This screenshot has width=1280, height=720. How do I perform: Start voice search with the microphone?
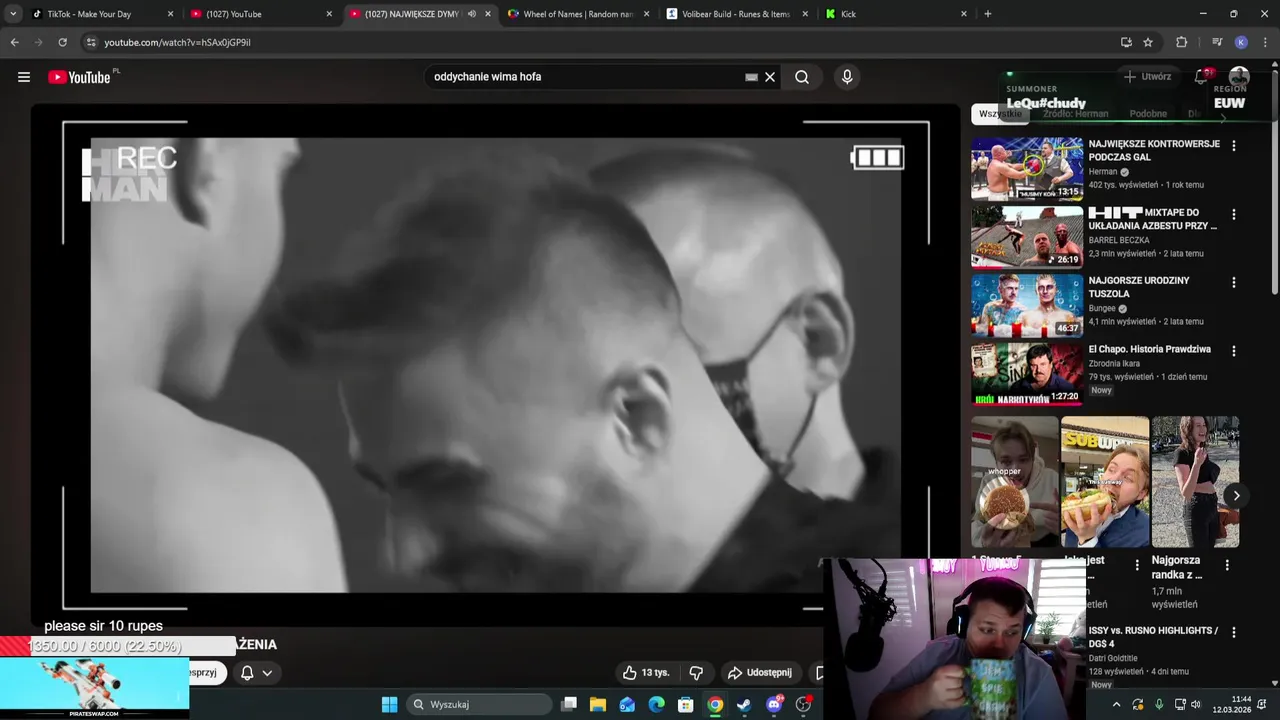(x=847, y=77)
